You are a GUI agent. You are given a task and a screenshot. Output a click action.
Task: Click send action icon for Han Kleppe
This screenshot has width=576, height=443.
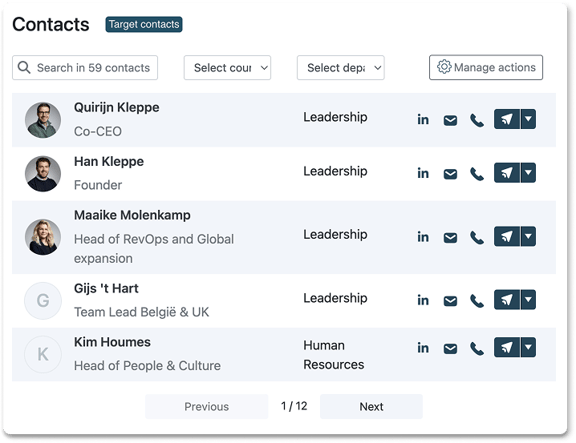coord(507,173)
